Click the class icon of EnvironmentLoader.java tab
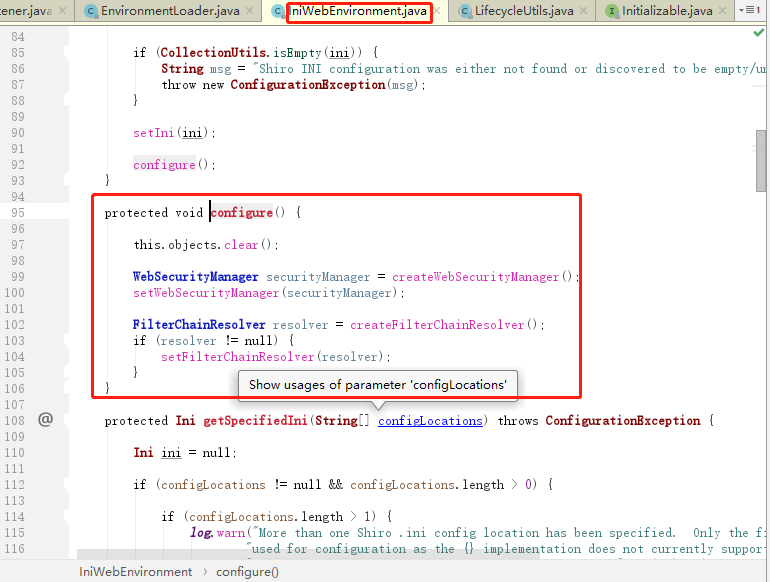The image size is (770, 582). [91, 11]
